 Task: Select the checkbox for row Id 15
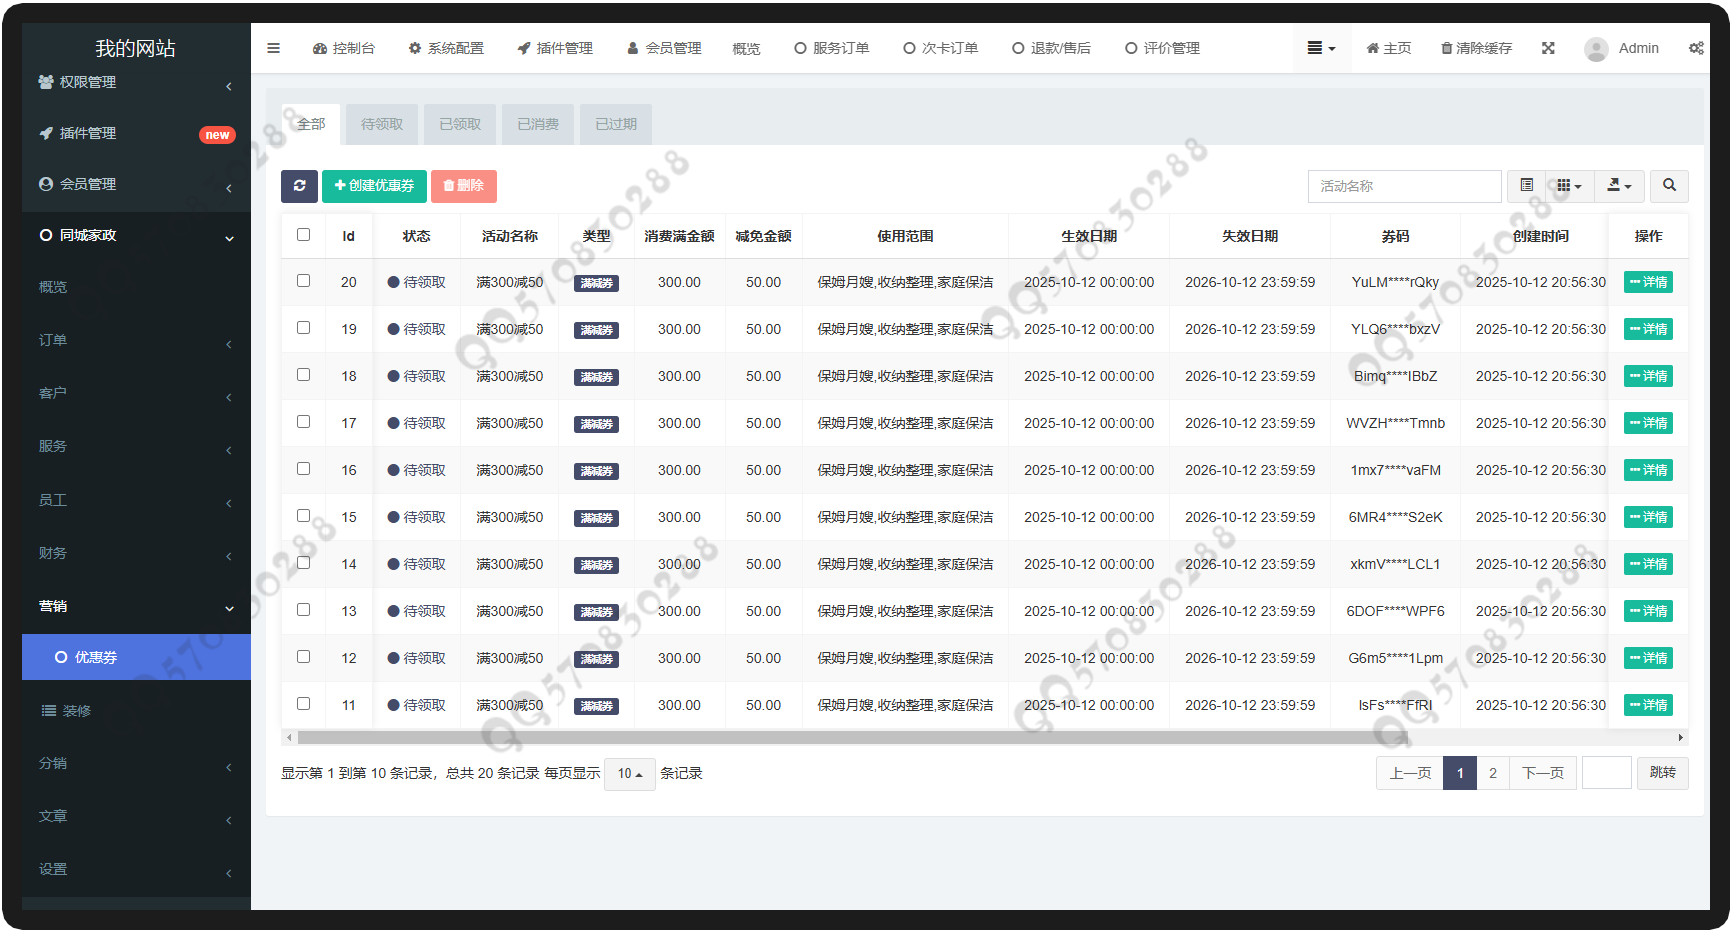pos(303,516)
